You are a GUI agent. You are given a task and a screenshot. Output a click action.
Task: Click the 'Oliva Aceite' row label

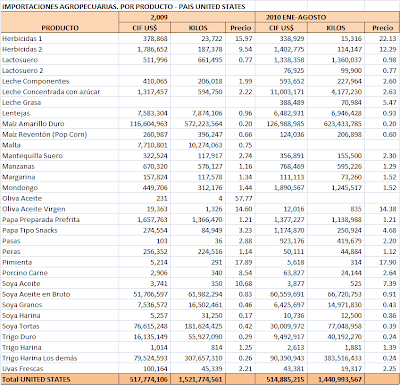[x=60, y=198]
